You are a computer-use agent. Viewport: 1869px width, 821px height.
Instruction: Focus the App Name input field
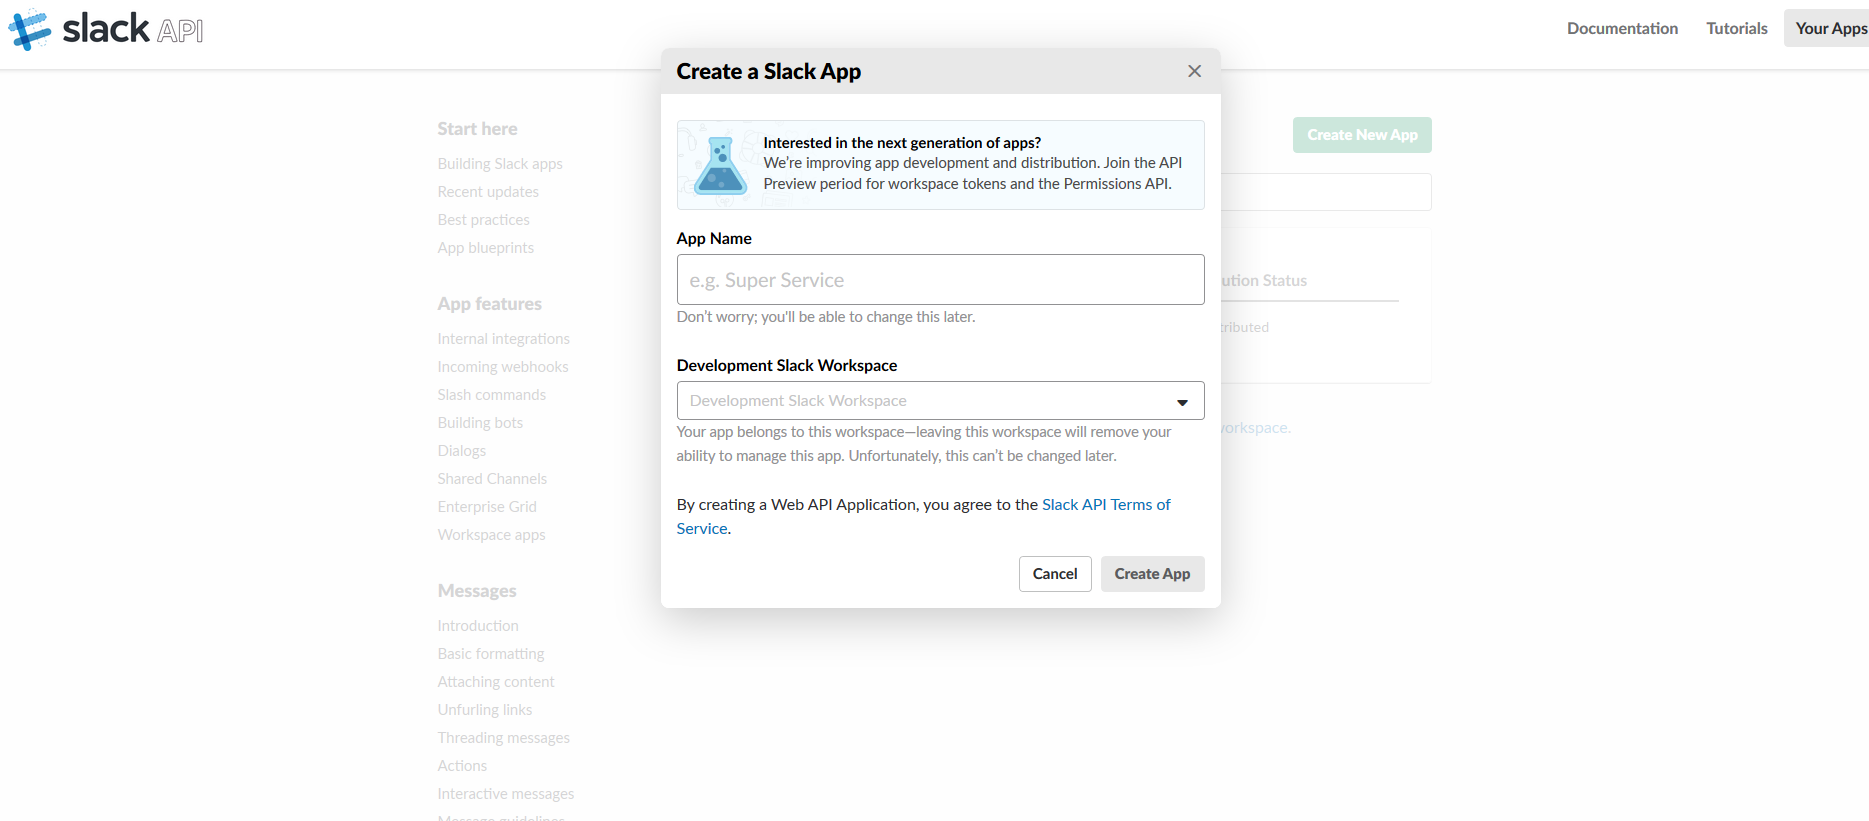coord(940,280)
